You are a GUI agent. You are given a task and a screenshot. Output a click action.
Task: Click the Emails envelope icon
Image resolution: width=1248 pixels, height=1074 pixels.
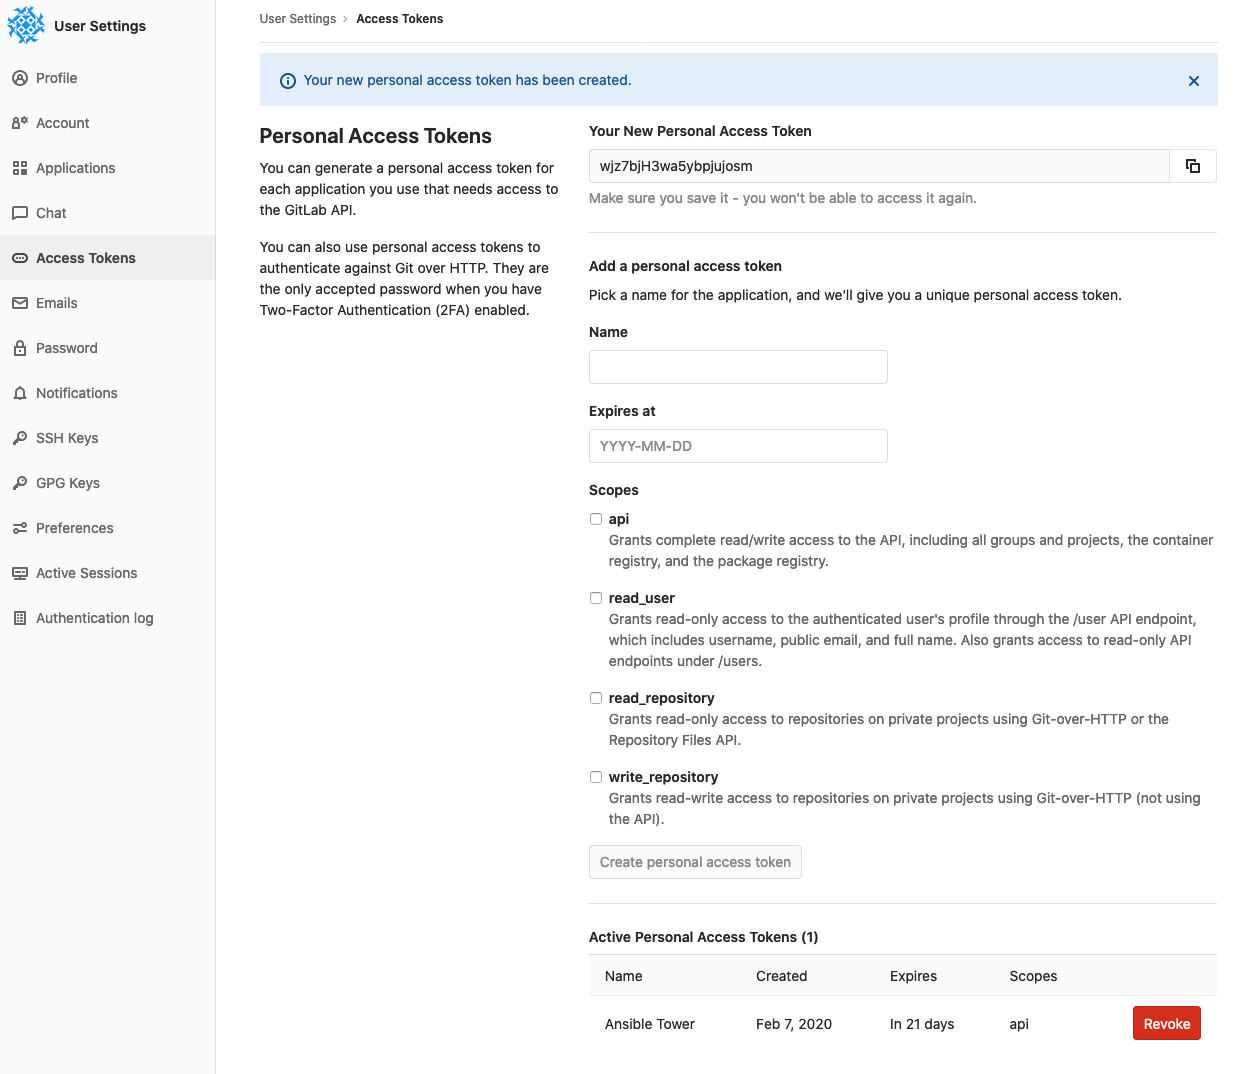tap(20, 303)
